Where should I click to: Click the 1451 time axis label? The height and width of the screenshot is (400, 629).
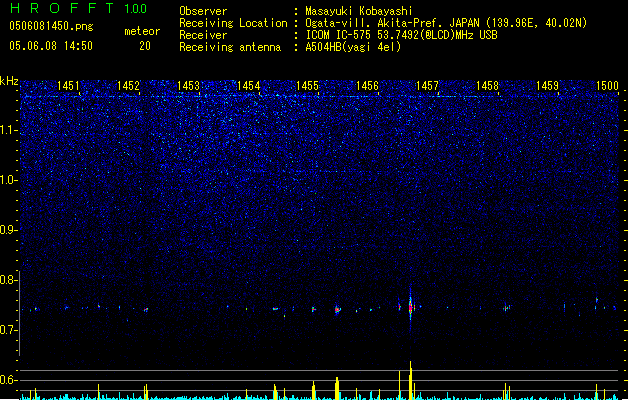68,85
